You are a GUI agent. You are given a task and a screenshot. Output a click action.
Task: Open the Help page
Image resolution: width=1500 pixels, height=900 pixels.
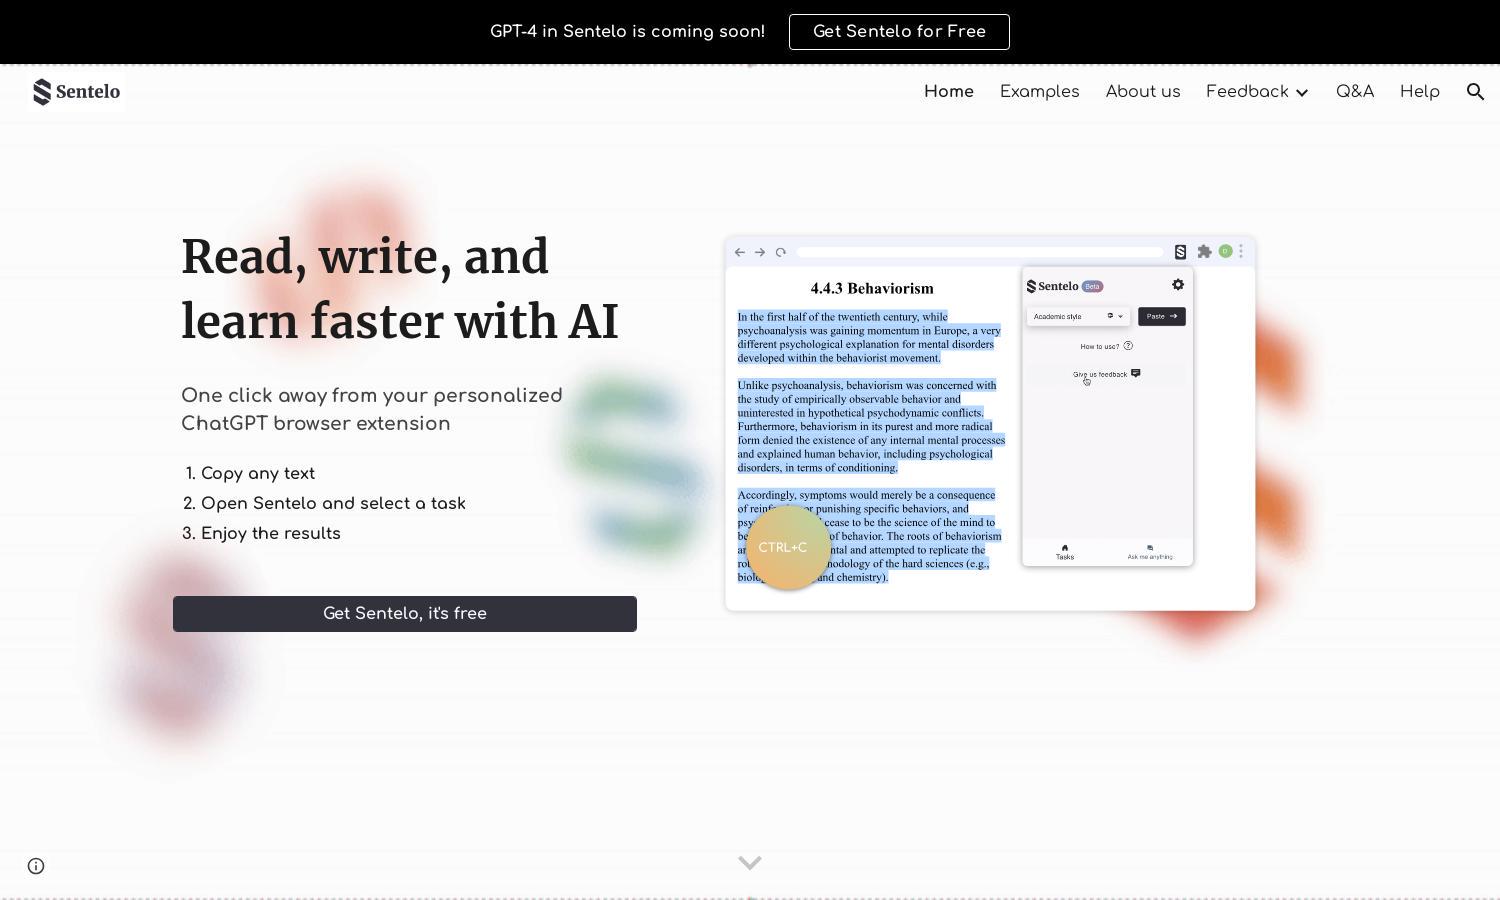tap(1420, 92)
